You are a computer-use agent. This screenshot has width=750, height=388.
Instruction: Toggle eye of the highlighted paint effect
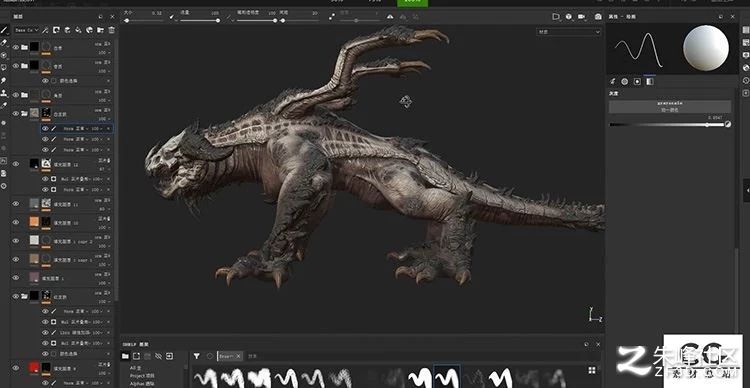point(45,128)
